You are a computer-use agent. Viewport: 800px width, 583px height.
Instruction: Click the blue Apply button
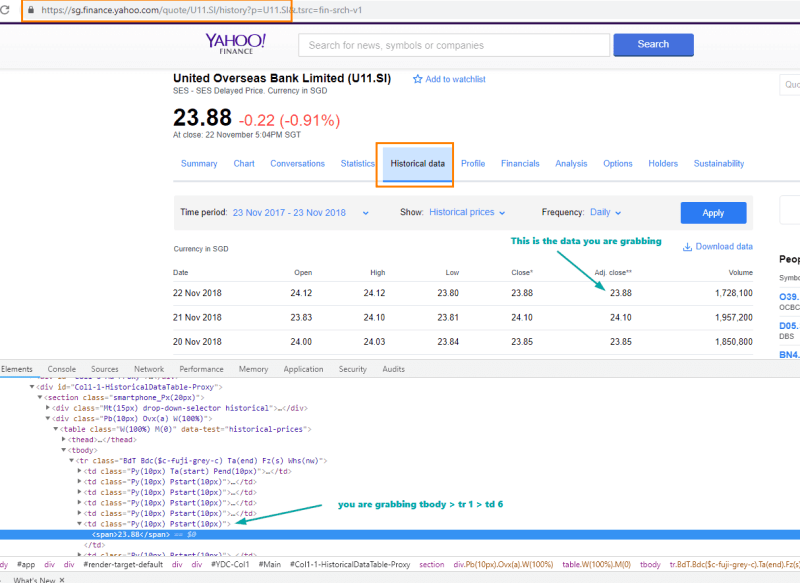pyautogui.click(x=713, y=213)
